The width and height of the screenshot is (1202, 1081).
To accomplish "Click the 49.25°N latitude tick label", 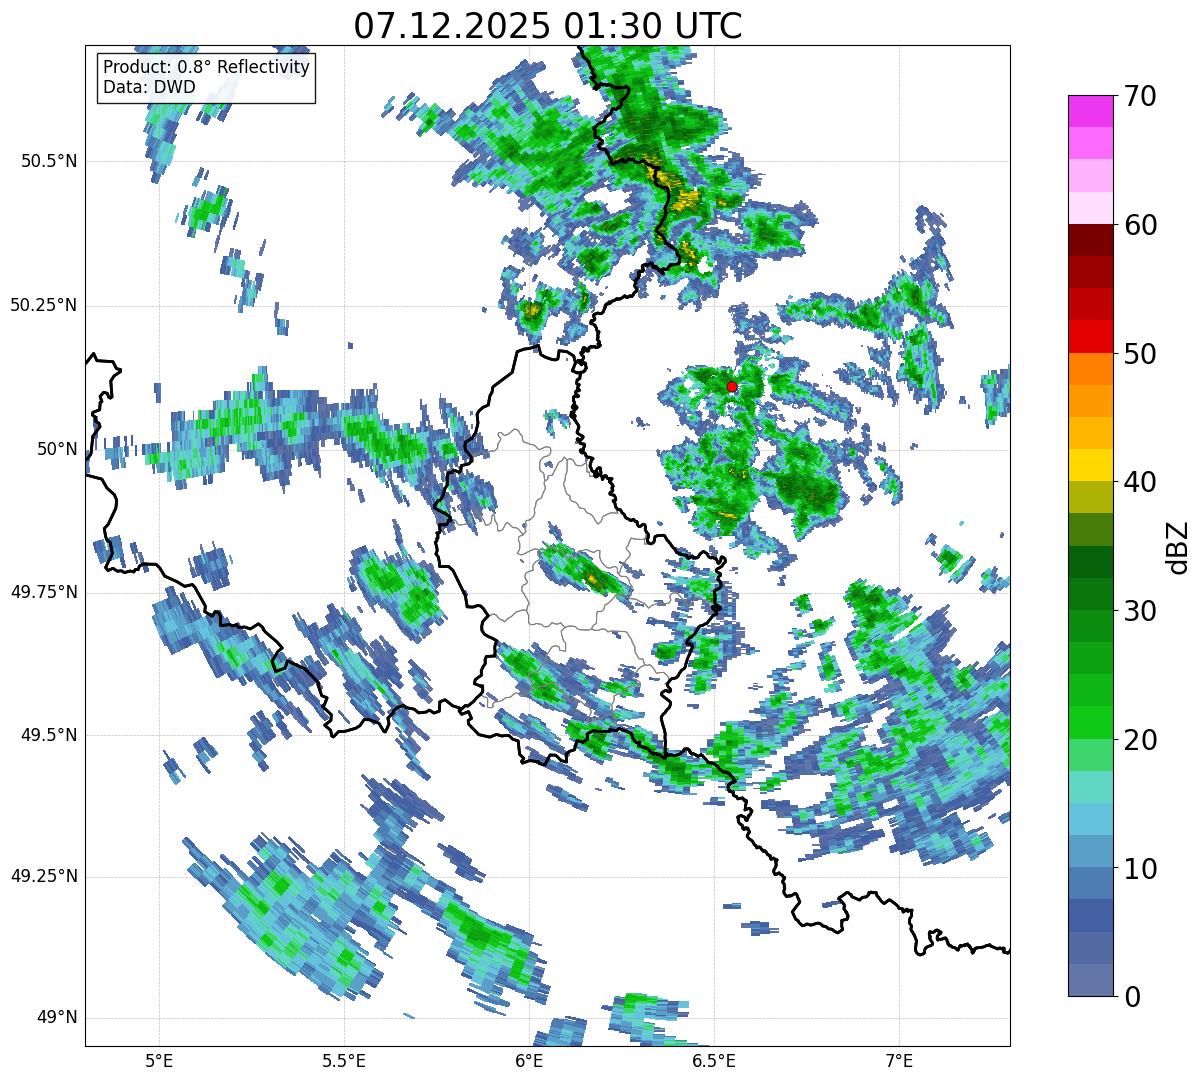I will (x=44, y=877).
